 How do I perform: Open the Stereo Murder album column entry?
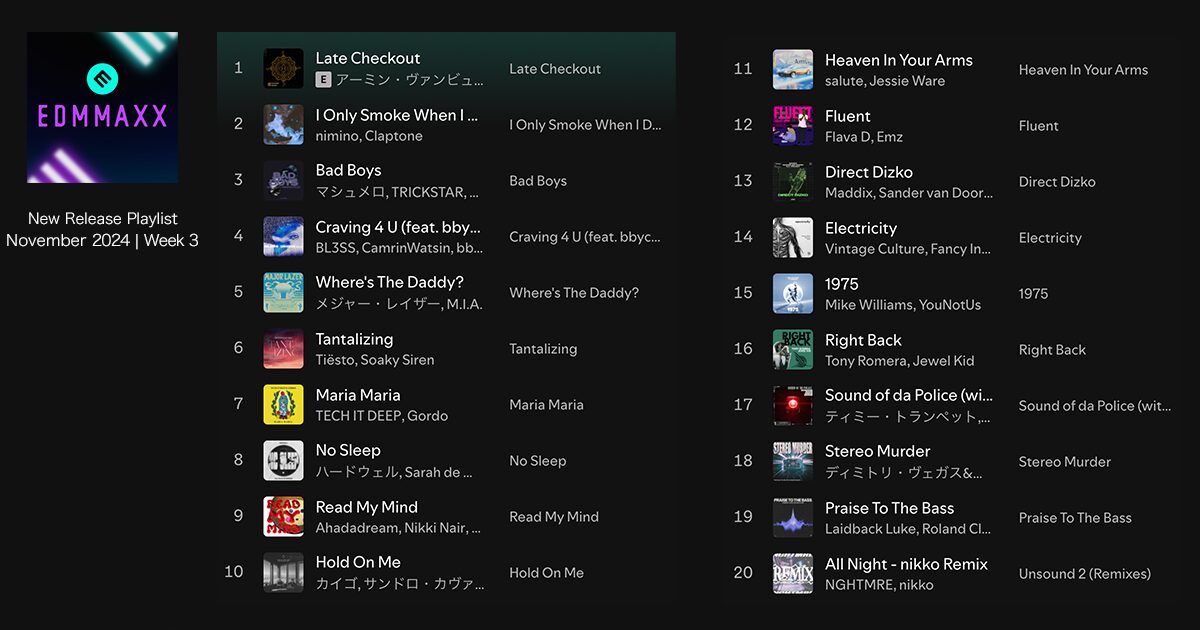pyautogui.click(x=1065, y=462)
